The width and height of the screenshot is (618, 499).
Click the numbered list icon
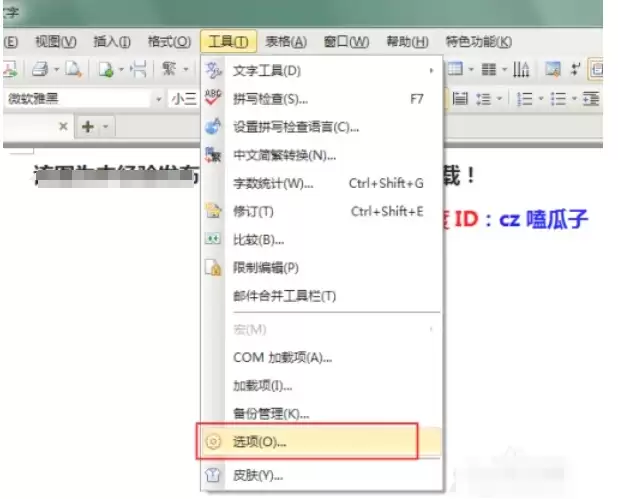click(524, 99)
